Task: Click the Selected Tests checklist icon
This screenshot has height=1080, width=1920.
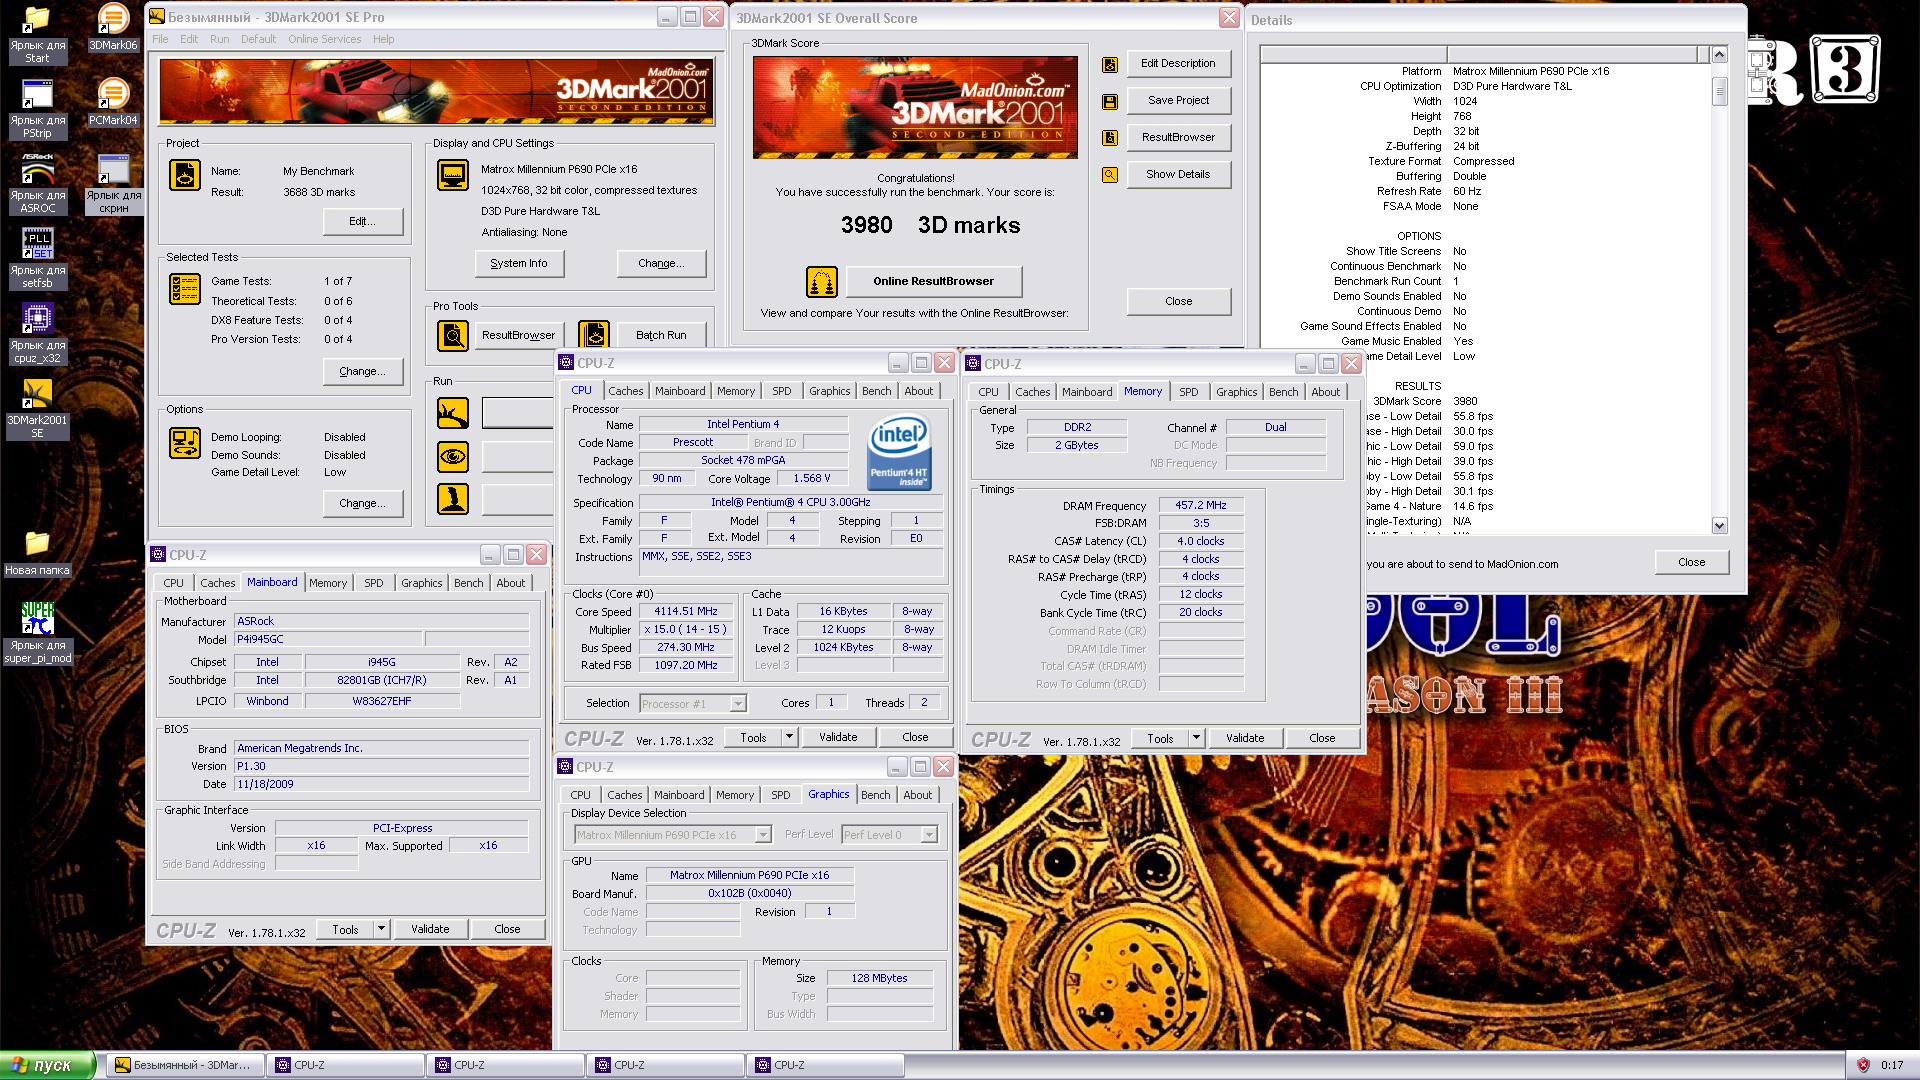Action: (x=185, y=289)
